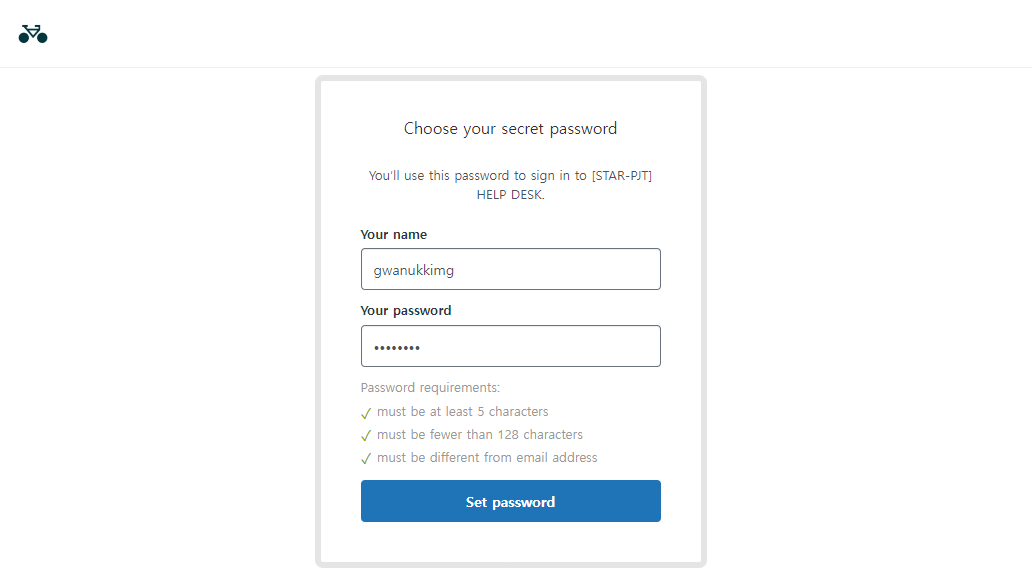The width and height of the screenshot is (1032, 572).
Task: Click "must be fewer than 128 characters" text
Action: pyautogui.click(x=479, y=435)
